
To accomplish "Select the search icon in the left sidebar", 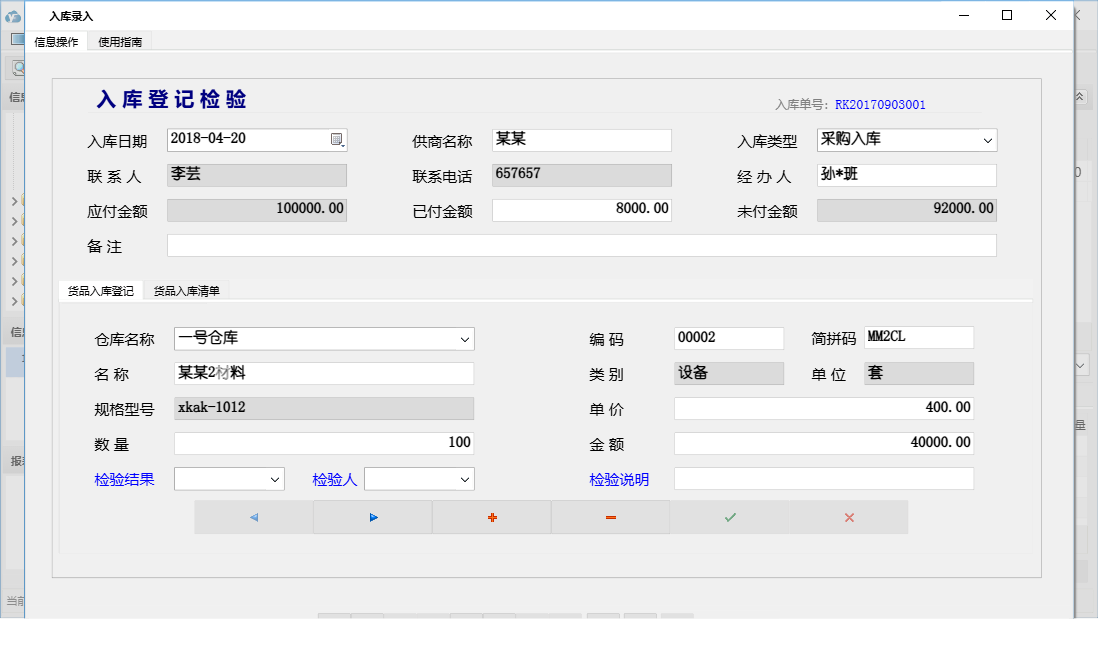I will click(x=17, y=68).
